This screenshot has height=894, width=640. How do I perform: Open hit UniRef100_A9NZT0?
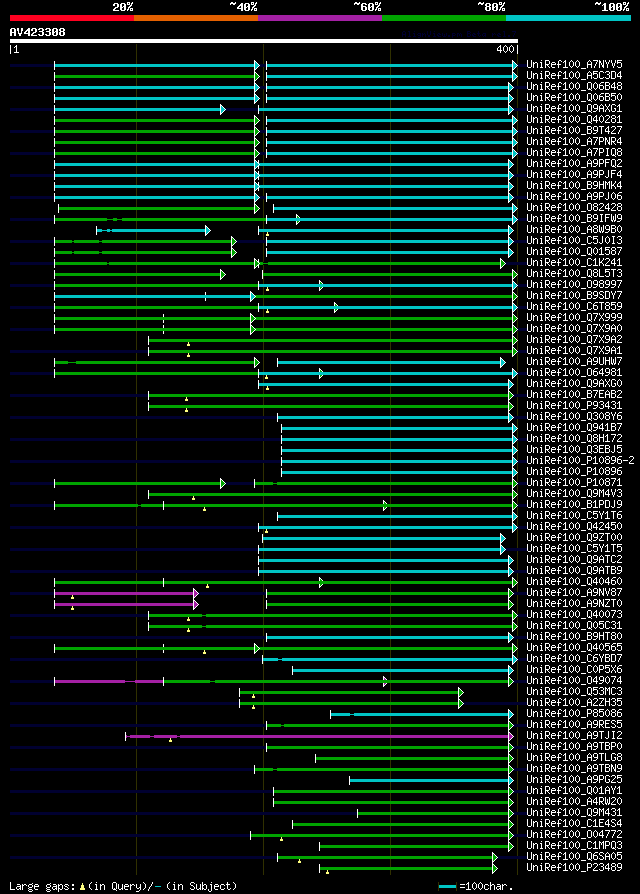574,604
